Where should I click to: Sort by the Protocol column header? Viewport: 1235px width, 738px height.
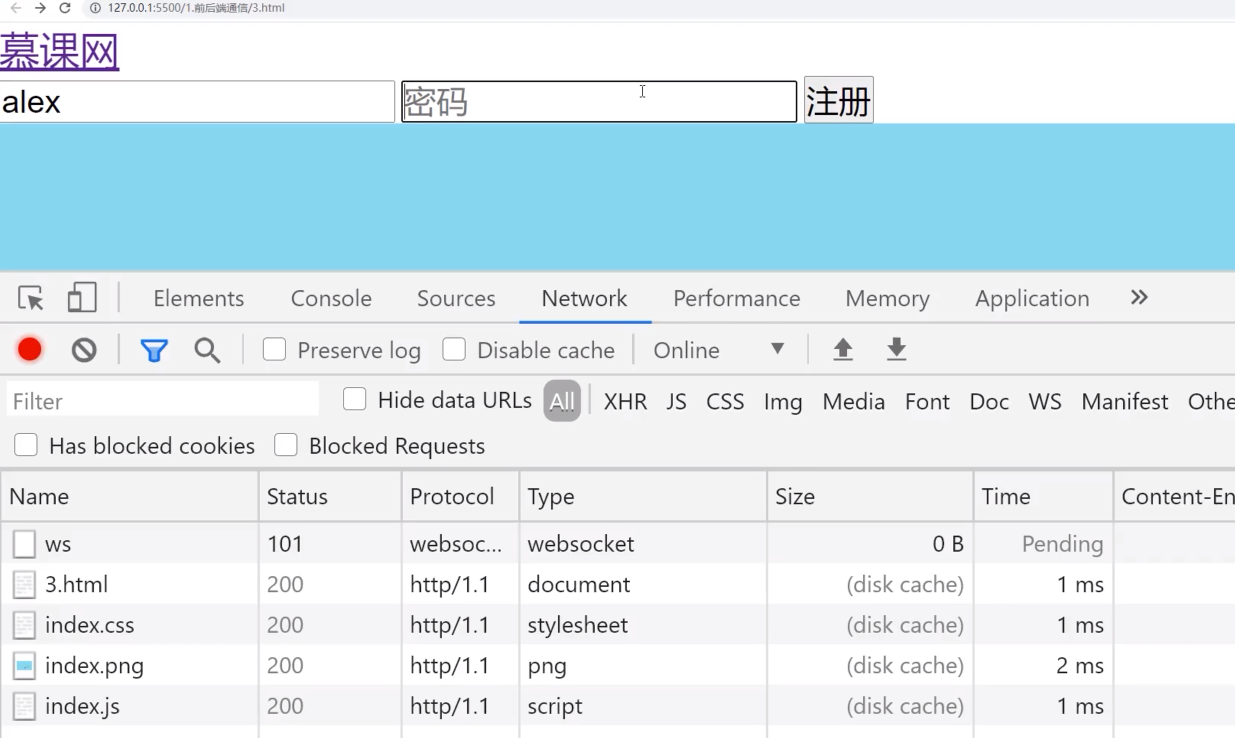pyautogui.click(x=460, y=496)
